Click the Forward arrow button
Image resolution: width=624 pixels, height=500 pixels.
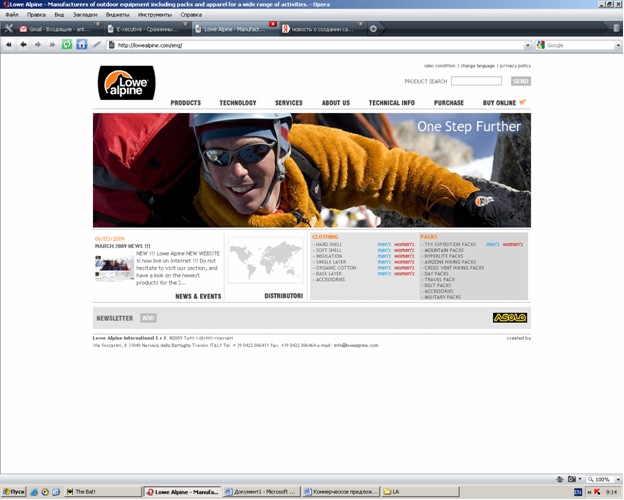point(38,45)
